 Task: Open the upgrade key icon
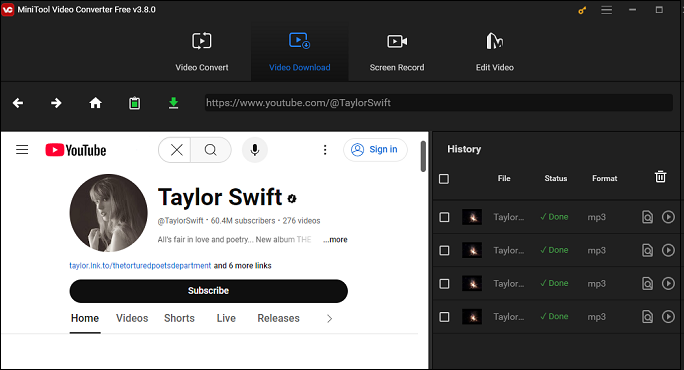tap(582, 10)
